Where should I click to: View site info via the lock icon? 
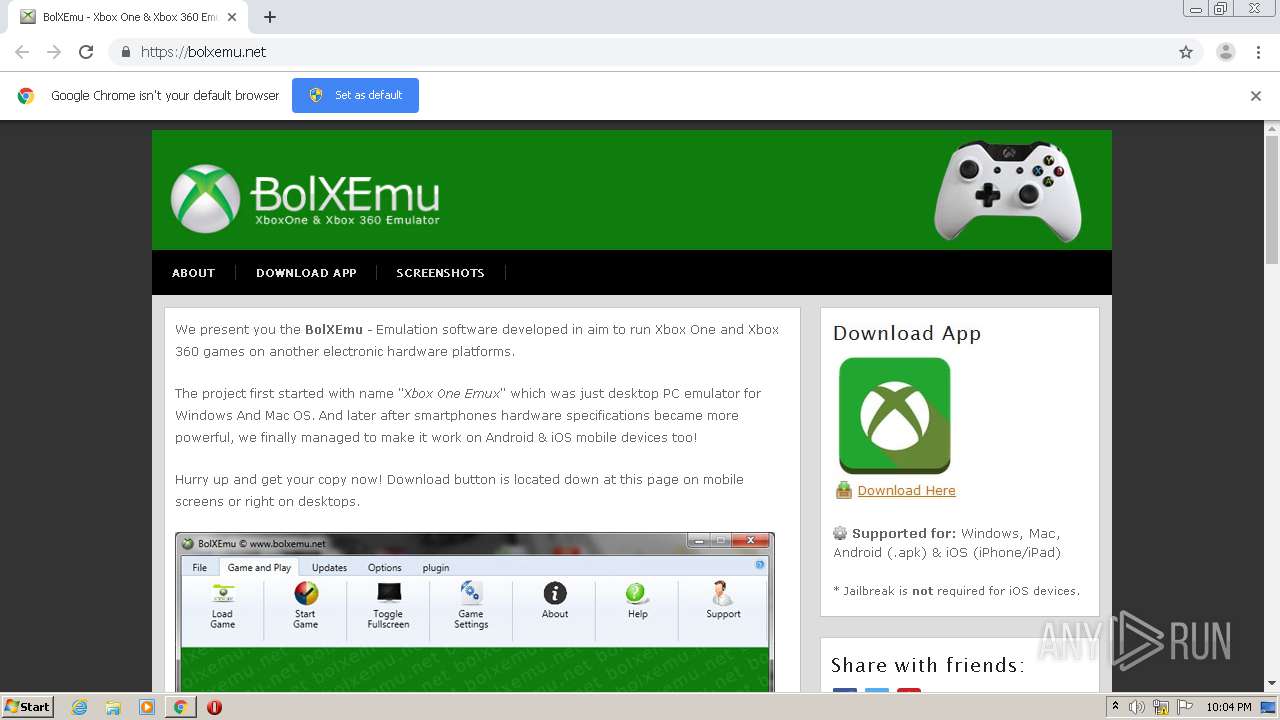pos(125,52)
